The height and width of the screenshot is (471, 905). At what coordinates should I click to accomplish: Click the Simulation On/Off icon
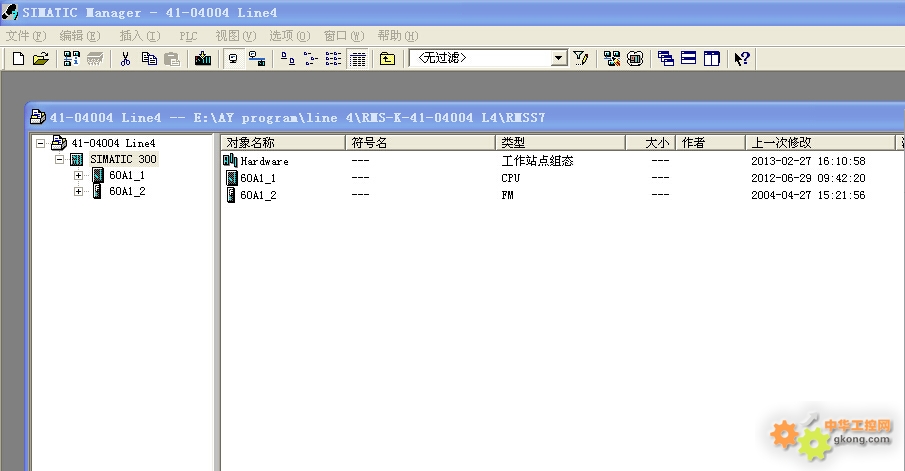click(x=635, y=58)
